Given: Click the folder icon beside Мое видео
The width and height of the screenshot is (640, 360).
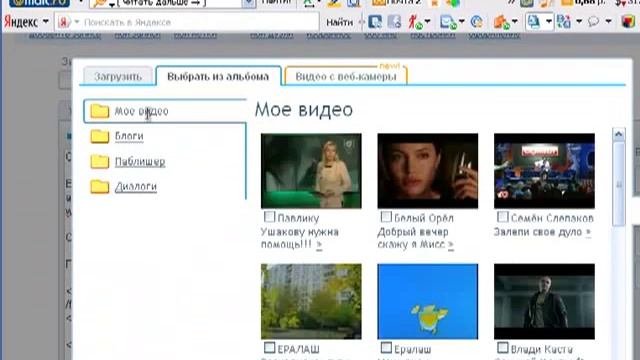Looking at the screenshot, I should point(100,111).
